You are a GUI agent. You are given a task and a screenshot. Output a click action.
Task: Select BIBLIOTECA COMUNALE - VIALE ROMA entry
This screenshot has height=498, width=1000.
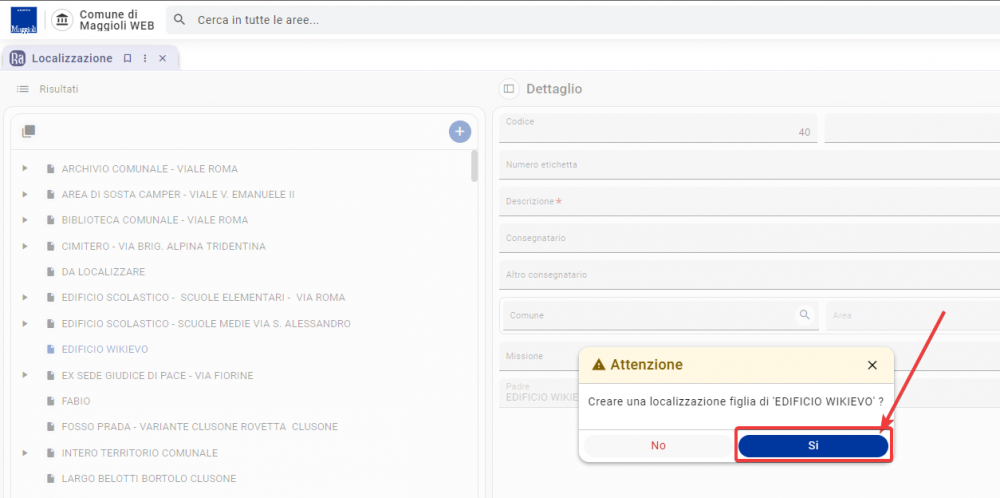coord(155,220)
